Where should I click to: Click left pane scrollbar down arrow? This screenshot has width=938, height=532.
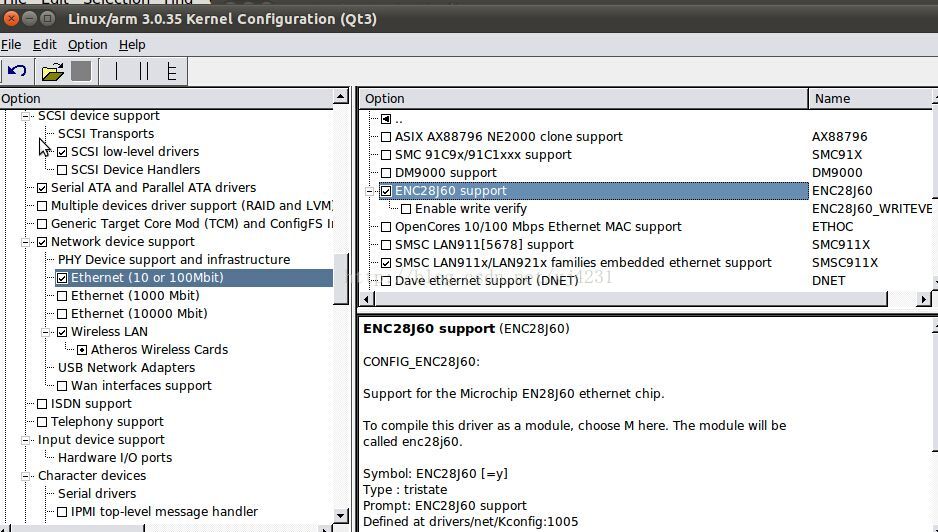[341, 516]
